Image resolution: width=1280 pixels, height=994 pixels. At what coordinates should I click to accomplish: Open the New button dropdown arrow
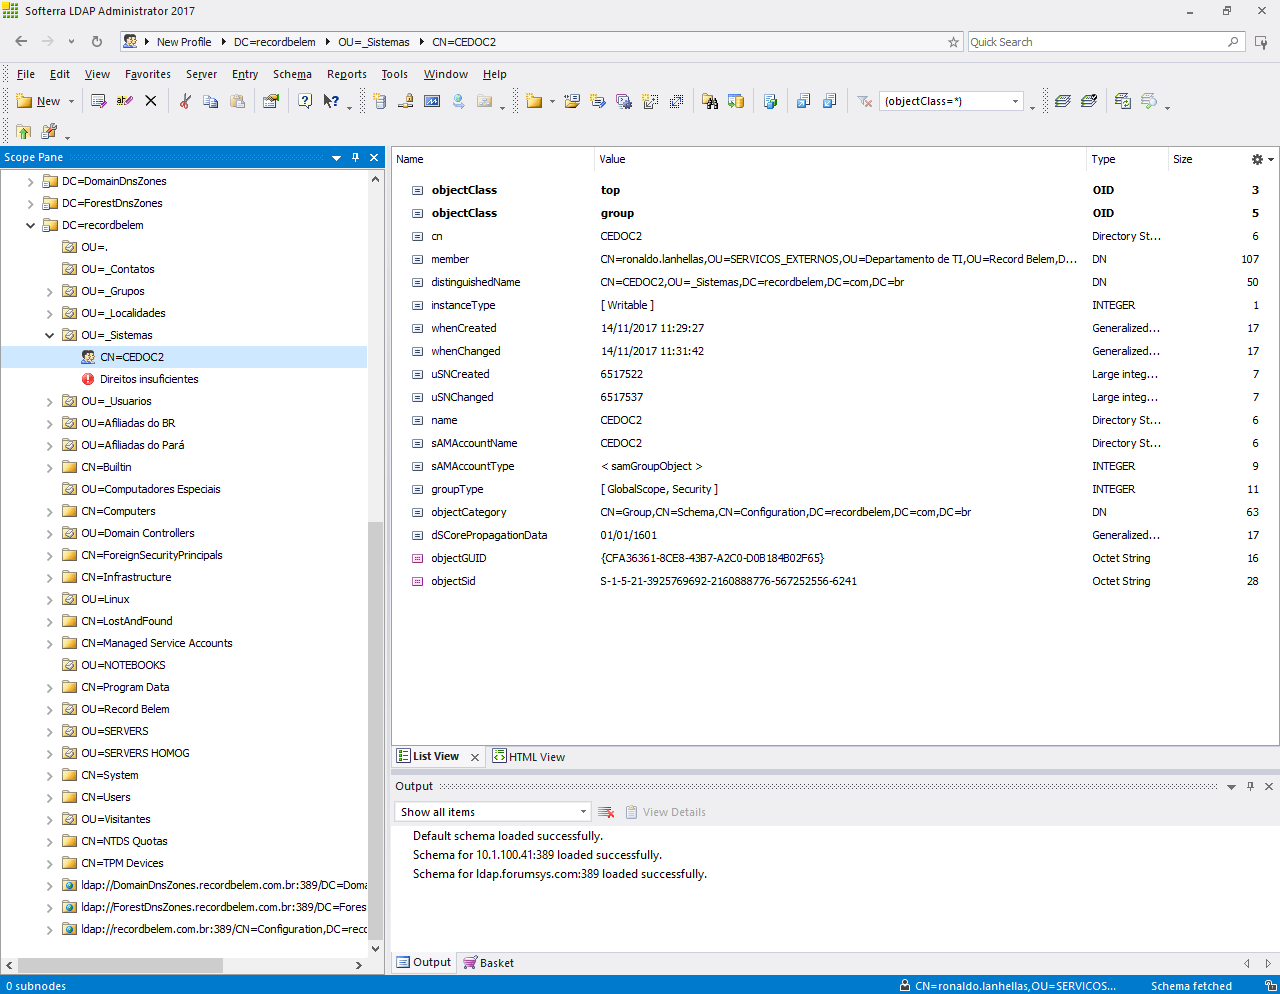tap(71, 101)
